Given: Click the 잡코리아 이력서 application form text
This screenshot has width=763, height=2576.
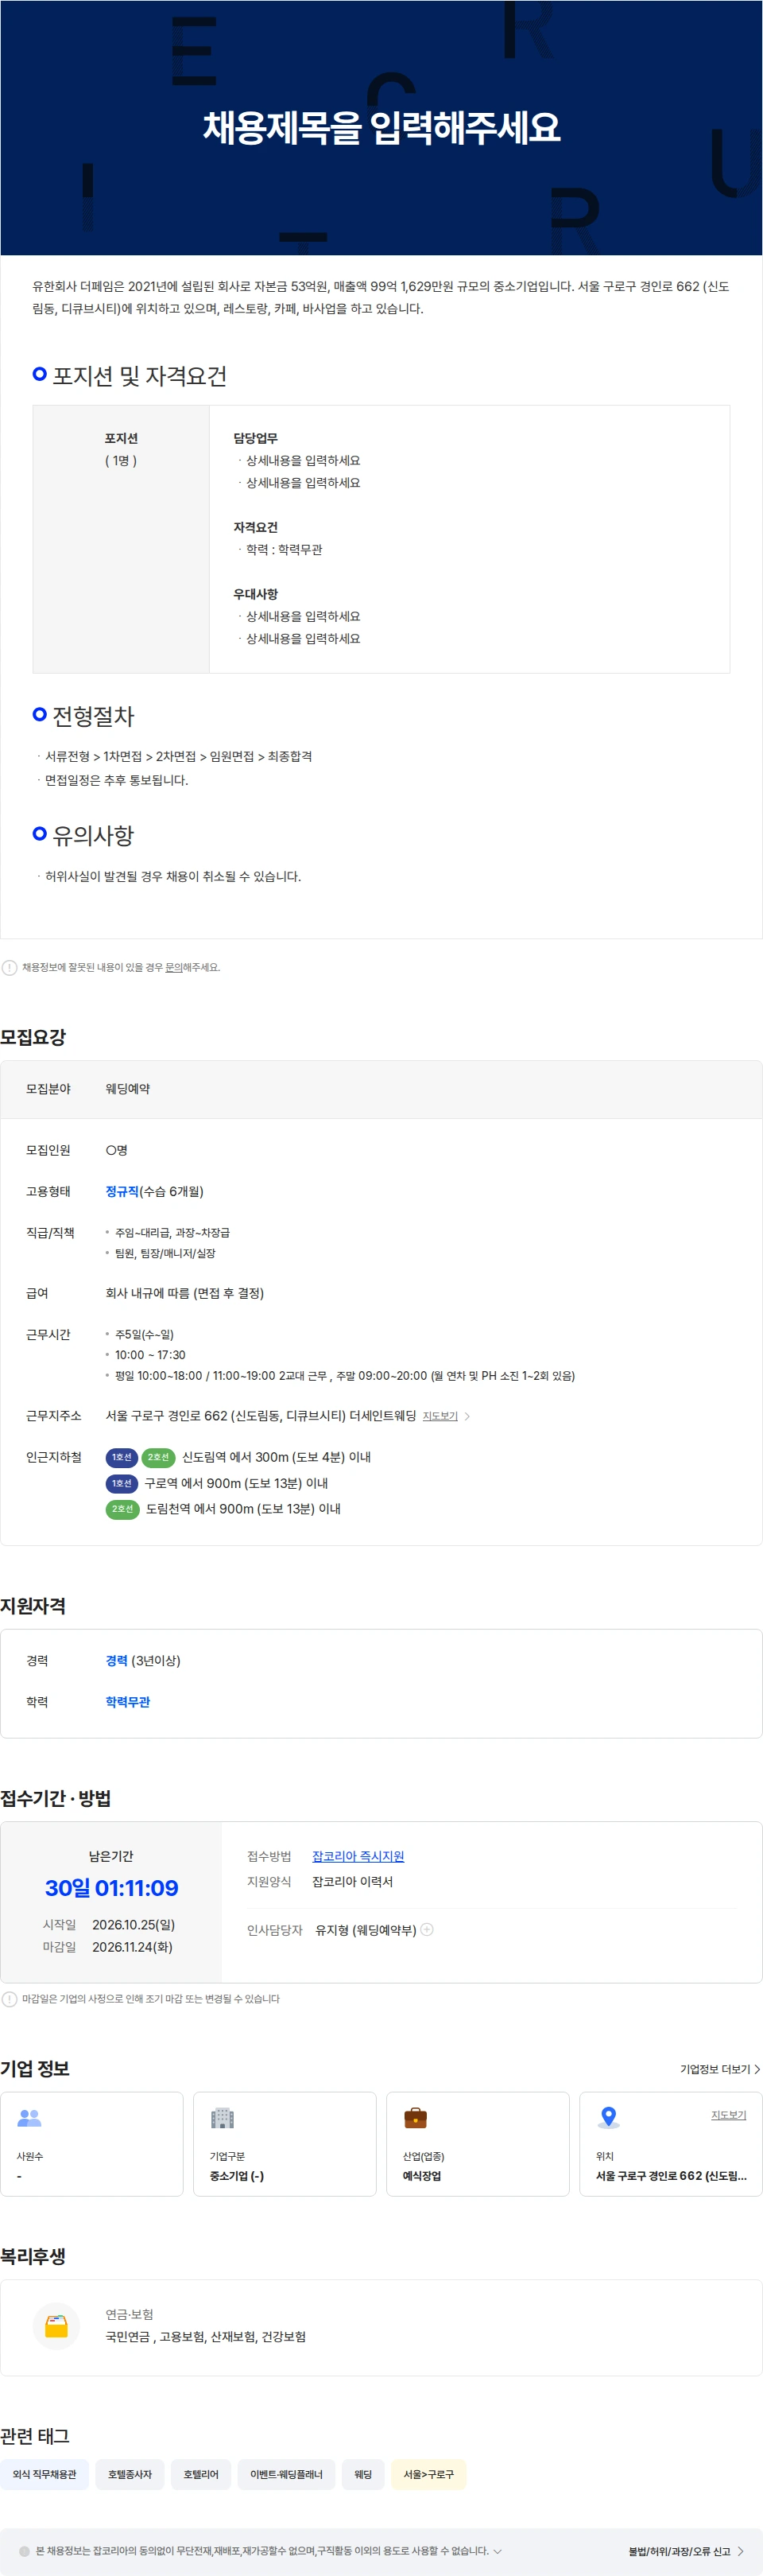Looking at the screenshot, I should [352, 1881].
